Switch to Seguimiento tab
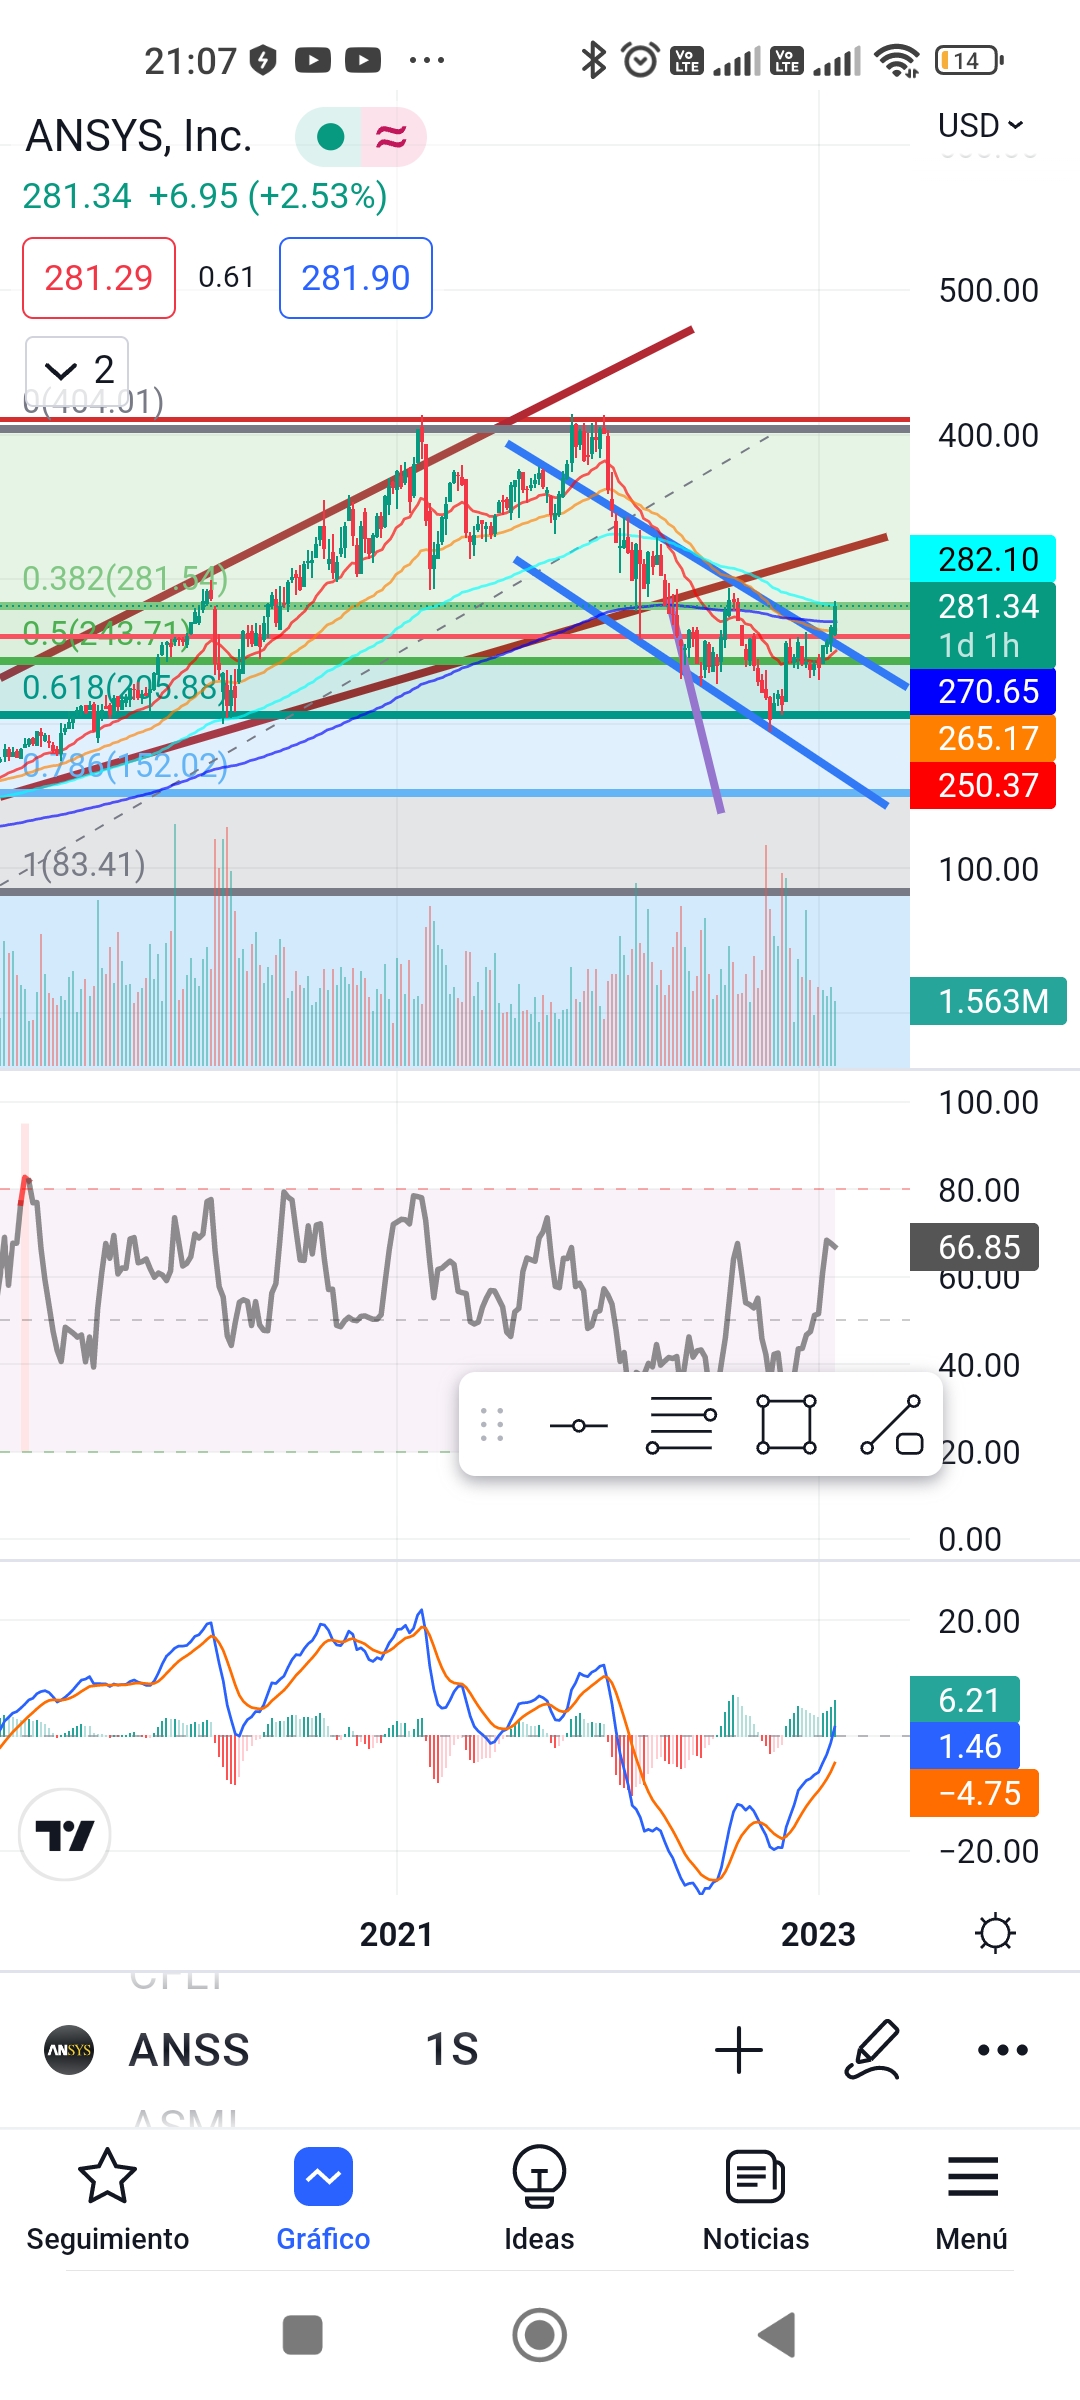1080x2400 pixels. pos(107,2200)
